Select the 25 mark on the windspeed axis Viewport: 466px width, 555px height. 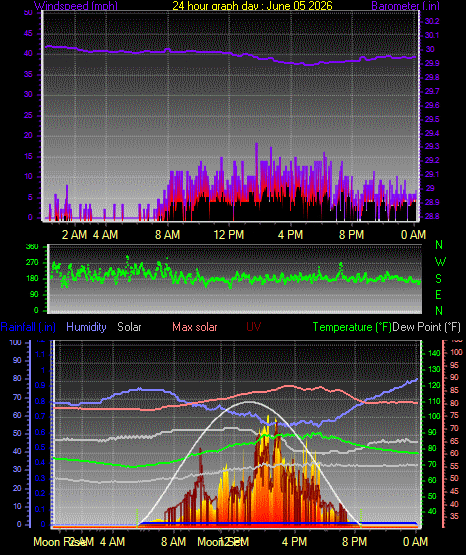click(x=28, y=115)
